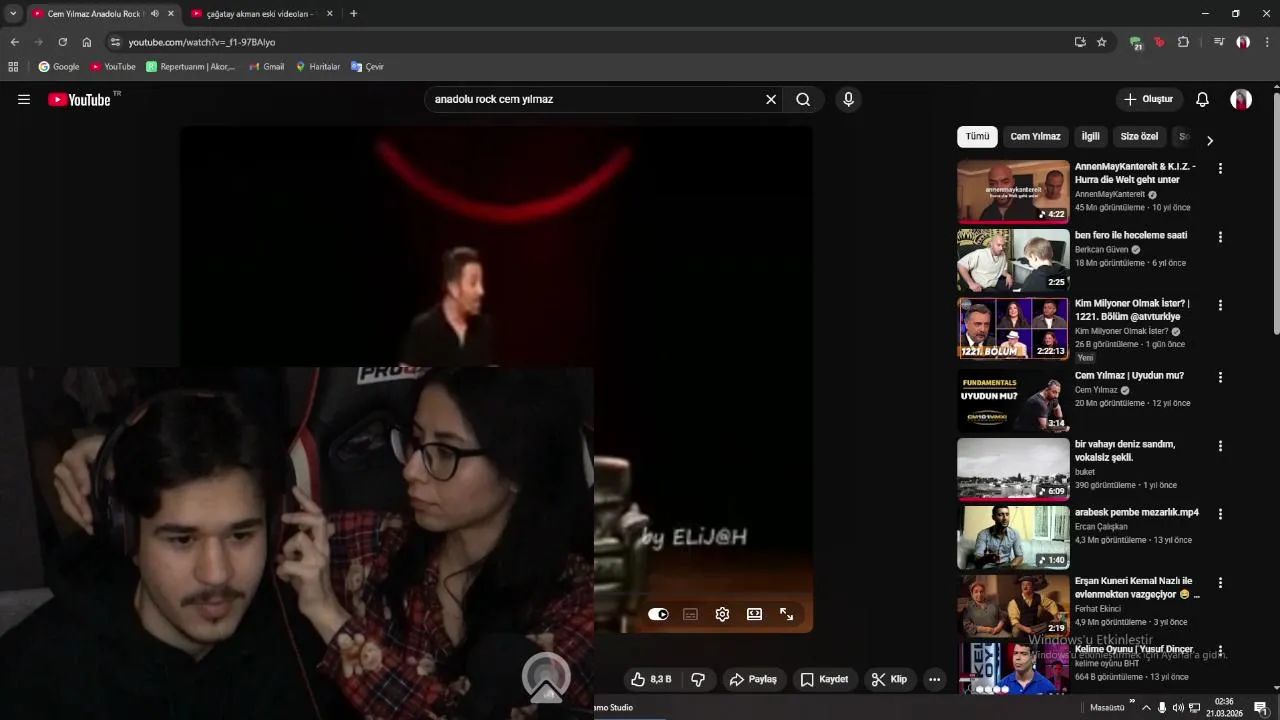
Task: Open the Google bookmark
Action: [59, 67]
